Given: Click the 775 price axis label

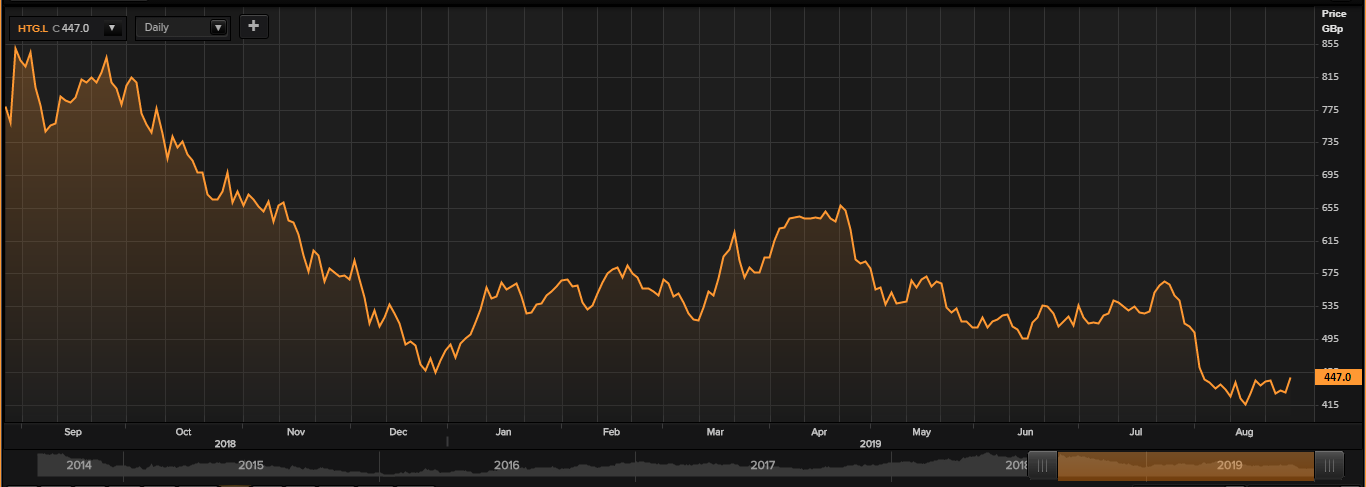Looking at the screenshot, I should pyautogui.click(x=1330, y=110).
